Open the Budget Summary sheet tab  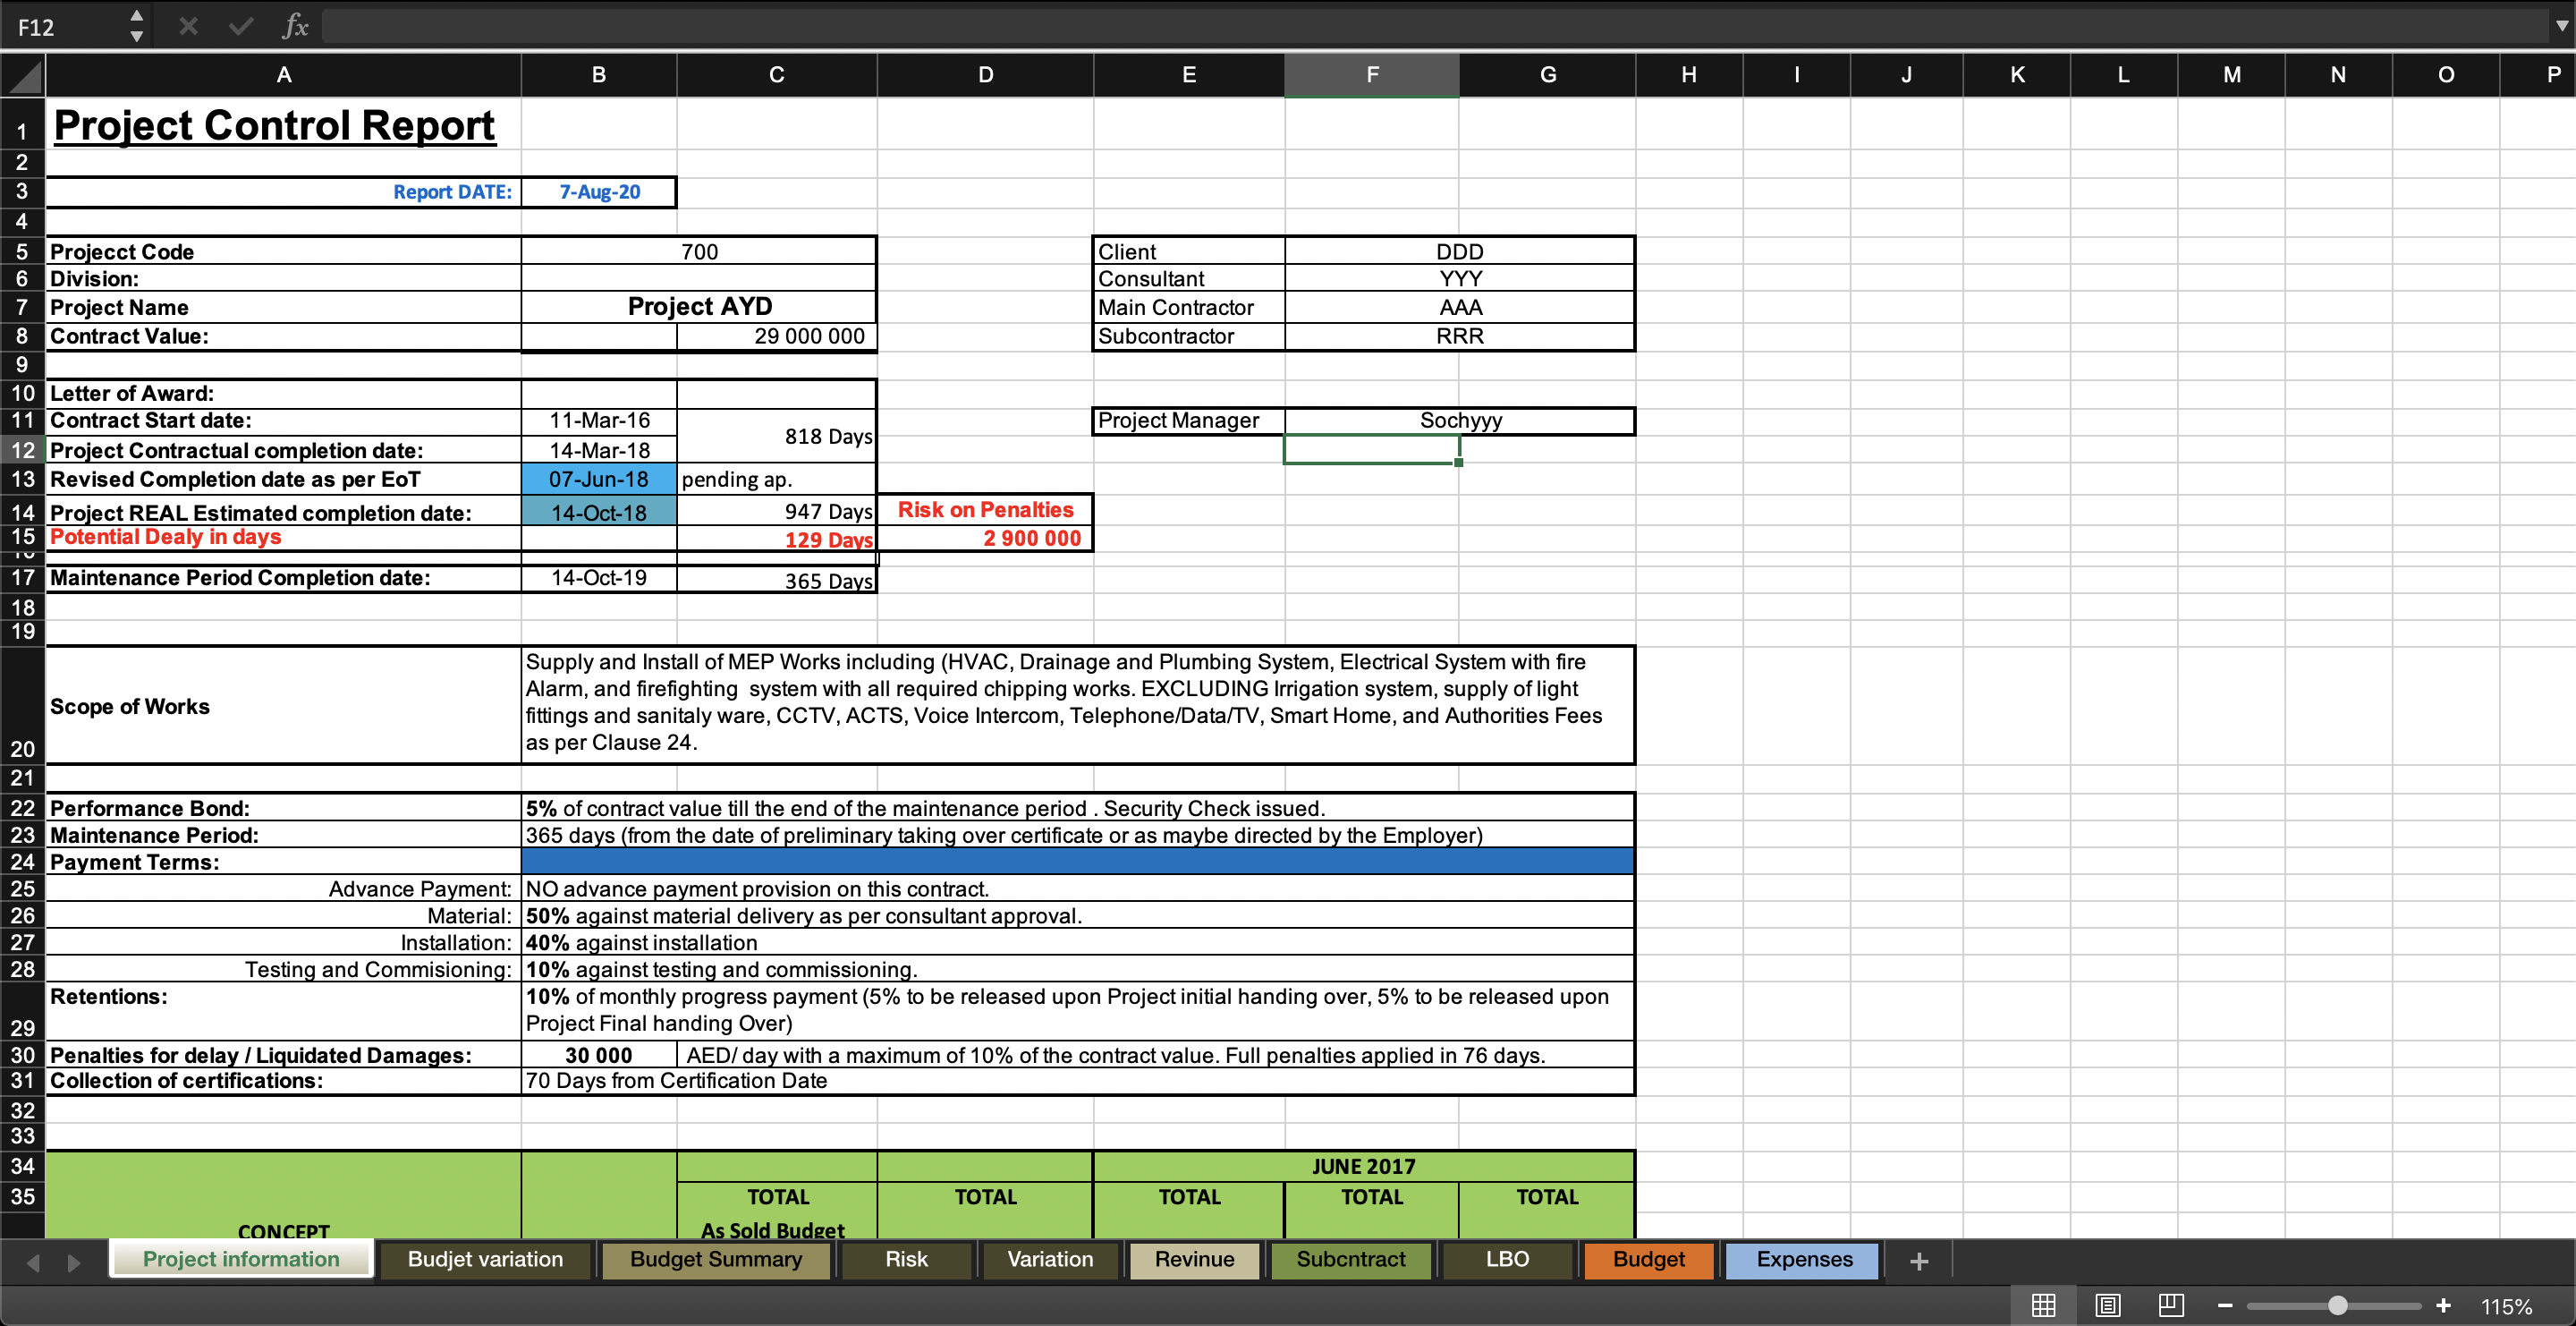[x=716, y=1259]
